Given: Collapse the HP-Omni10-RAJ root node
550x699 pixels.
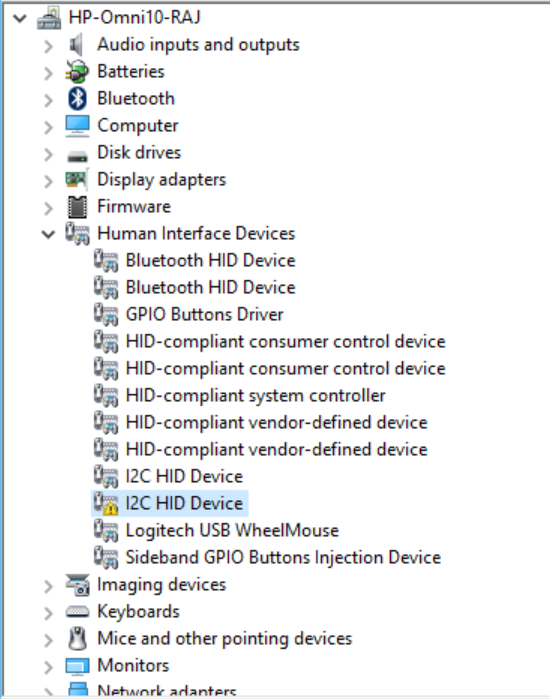Looking at the screenshot, I should tap(20, 18).
